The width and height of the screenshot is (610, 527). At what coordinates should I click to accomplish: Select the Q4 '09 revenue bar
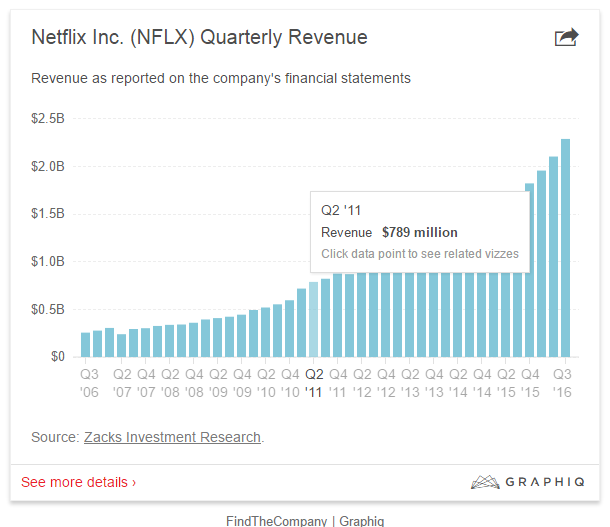coord(242,336)
